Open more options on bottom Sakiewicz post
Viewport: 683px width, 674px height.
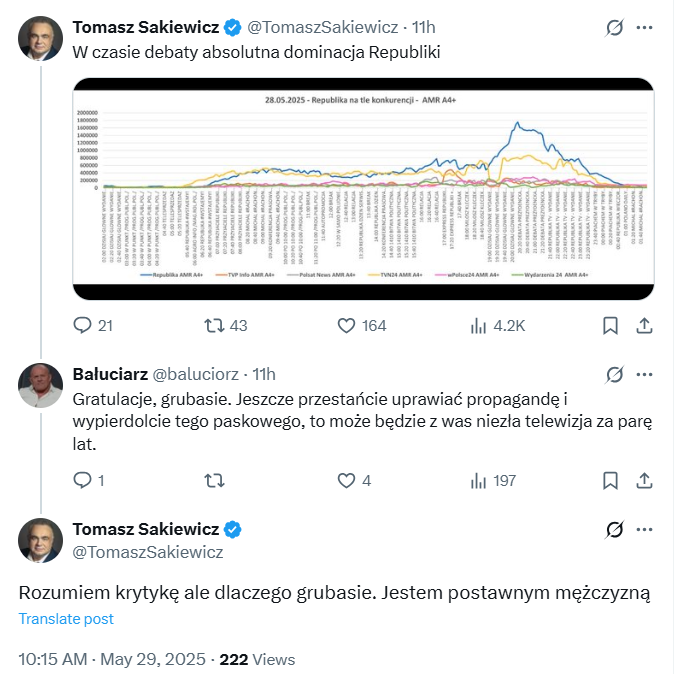point(646,529)
